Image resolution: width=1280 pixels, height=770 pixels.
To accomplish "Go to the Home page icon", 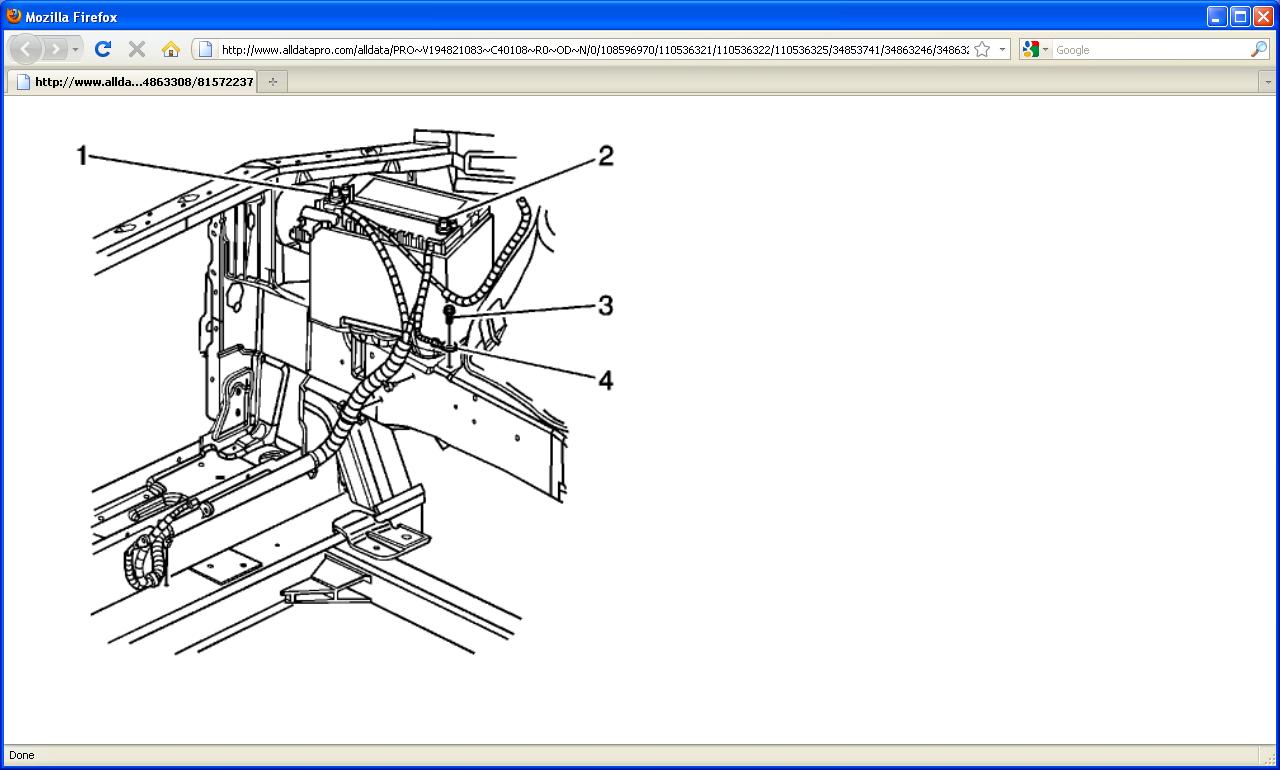I will coord(171,49).
